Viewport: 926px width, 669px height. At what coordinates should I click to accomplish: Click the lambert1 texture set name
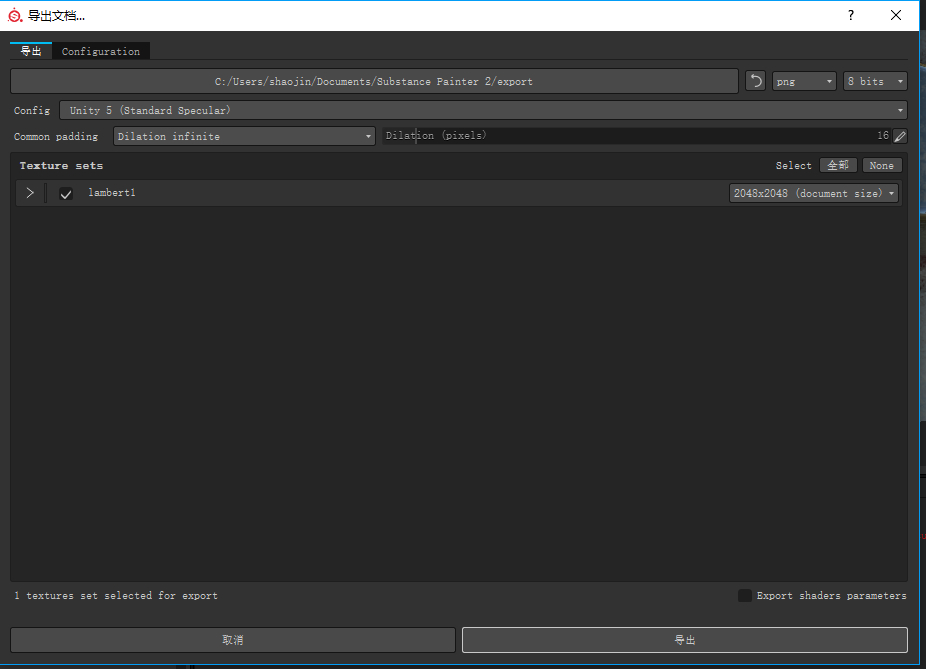click(112, 192)
